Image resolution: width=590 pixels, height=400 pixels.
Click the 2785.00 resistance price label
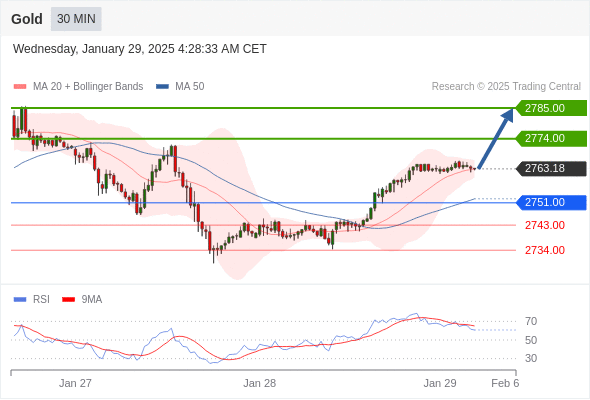click(551, 108)
